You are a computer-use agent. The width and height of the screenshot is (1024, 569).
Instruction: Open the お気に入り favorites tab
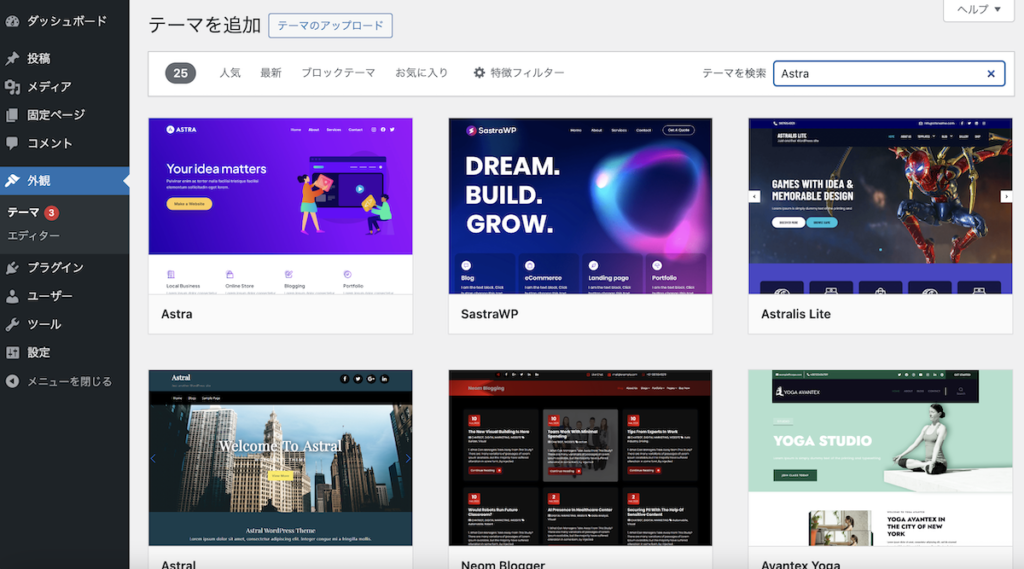coord(421,73)
